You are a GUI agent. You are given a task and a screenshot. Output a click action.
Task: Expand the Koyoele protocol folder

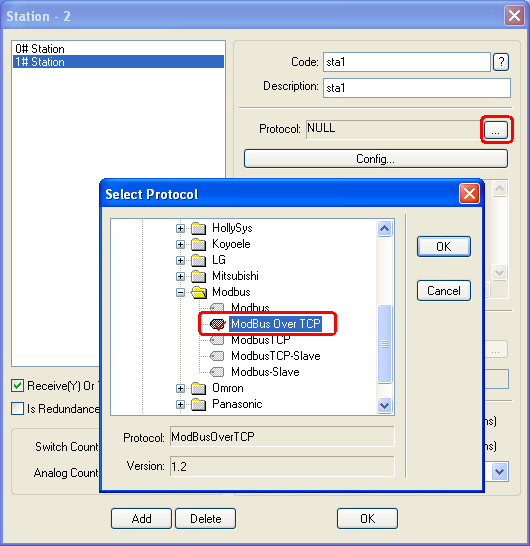[180, 244]
